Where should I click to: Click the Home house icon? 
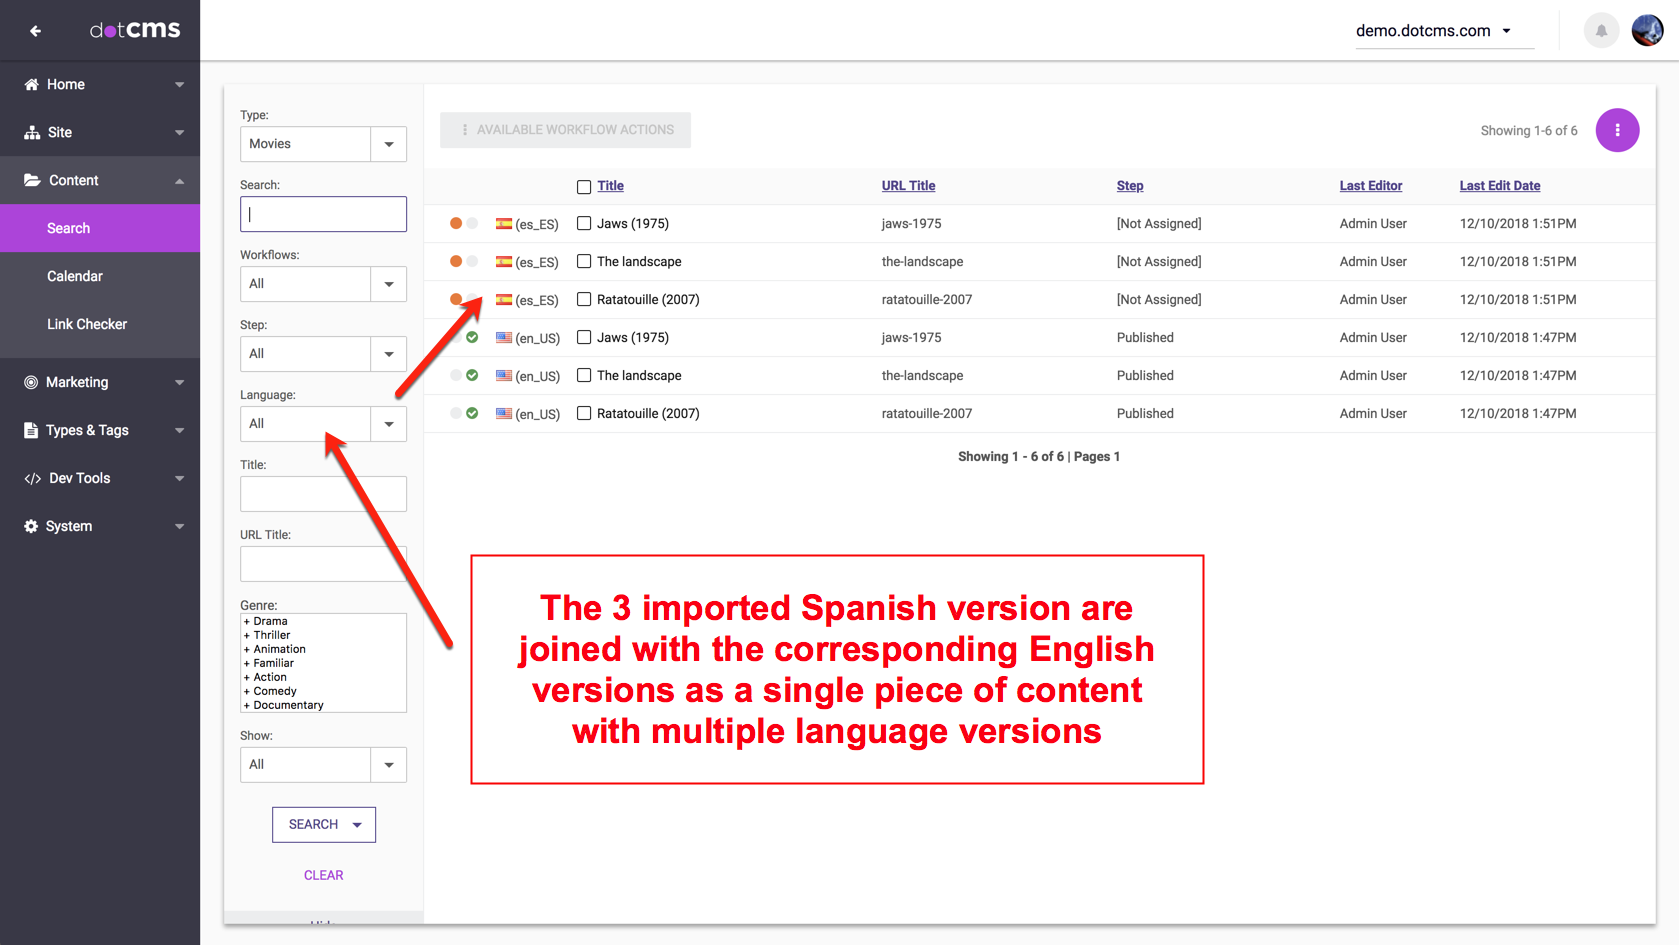click(32, 84)
